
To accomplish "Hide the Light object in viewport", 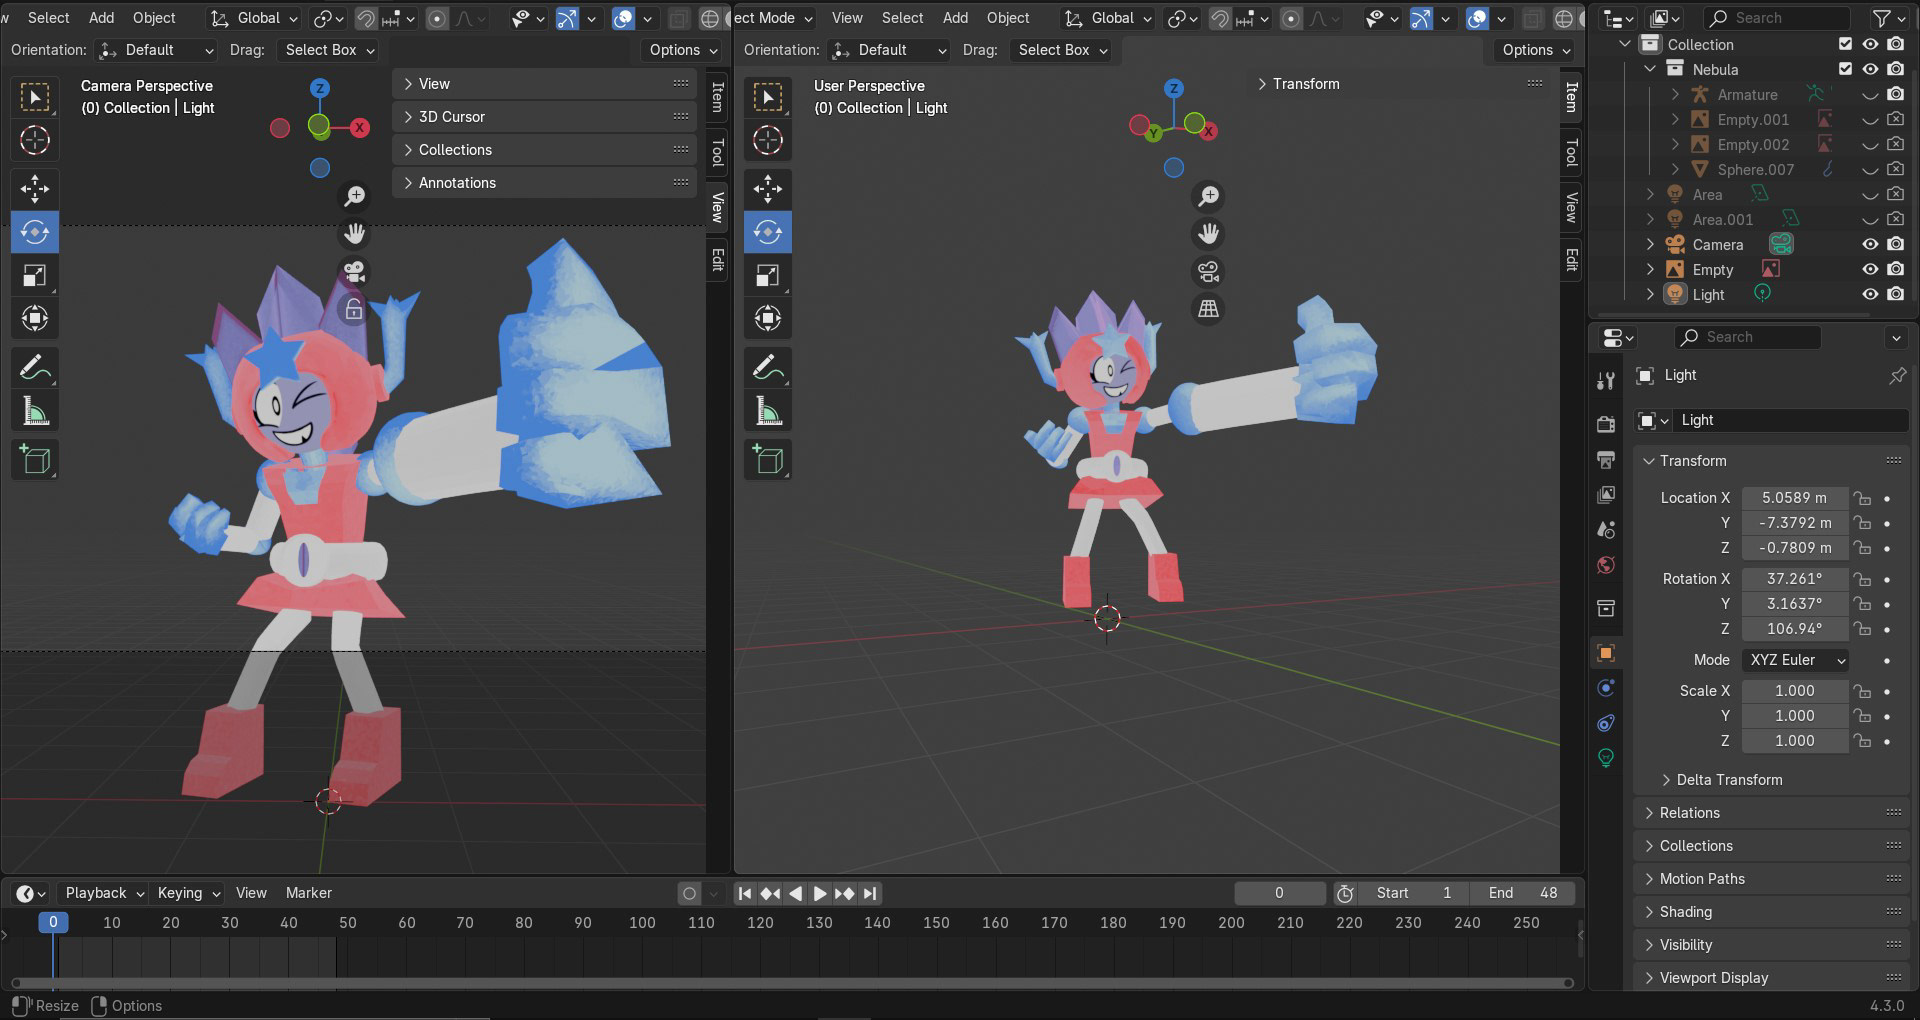I will pyautogui.click(x=1870, y=294).
